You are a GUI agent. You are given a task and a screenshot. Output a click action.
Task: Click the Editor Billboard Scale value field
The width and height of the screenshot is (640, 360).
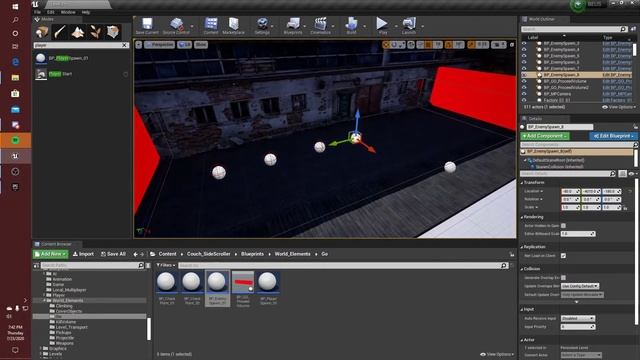click(578, 234)
